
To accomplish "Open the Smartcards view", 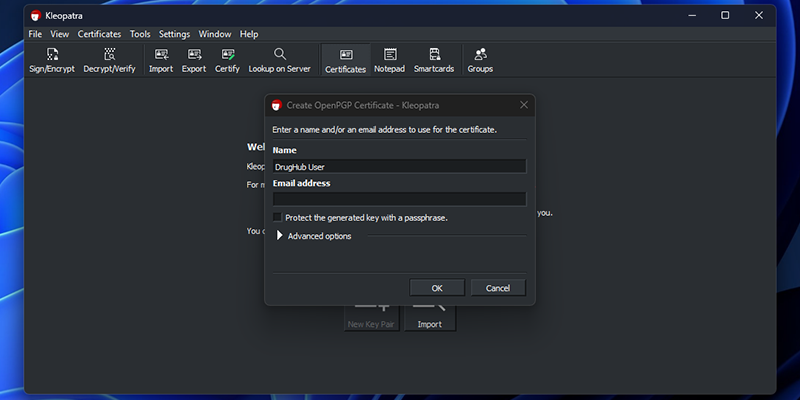I will pos(434,60).
